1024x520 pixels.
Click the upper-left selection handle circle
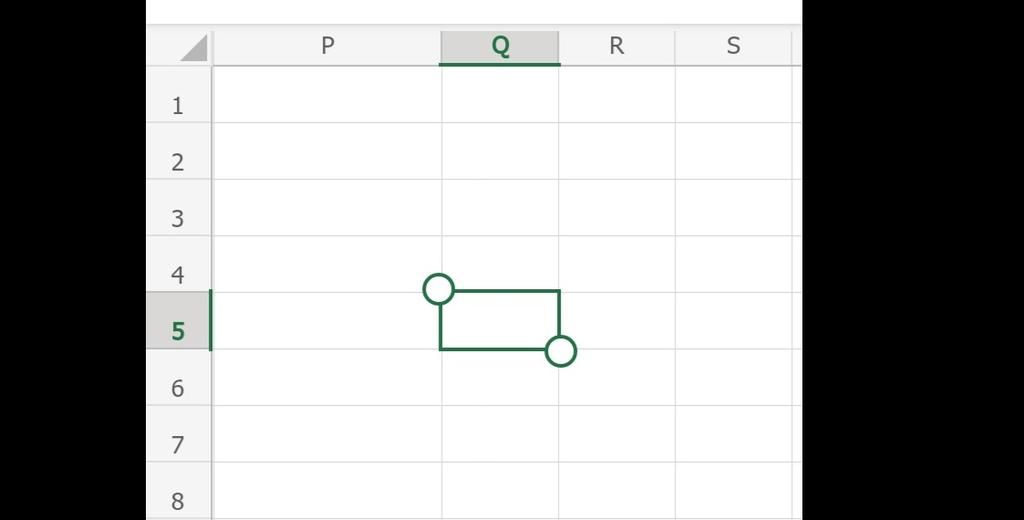439,289
